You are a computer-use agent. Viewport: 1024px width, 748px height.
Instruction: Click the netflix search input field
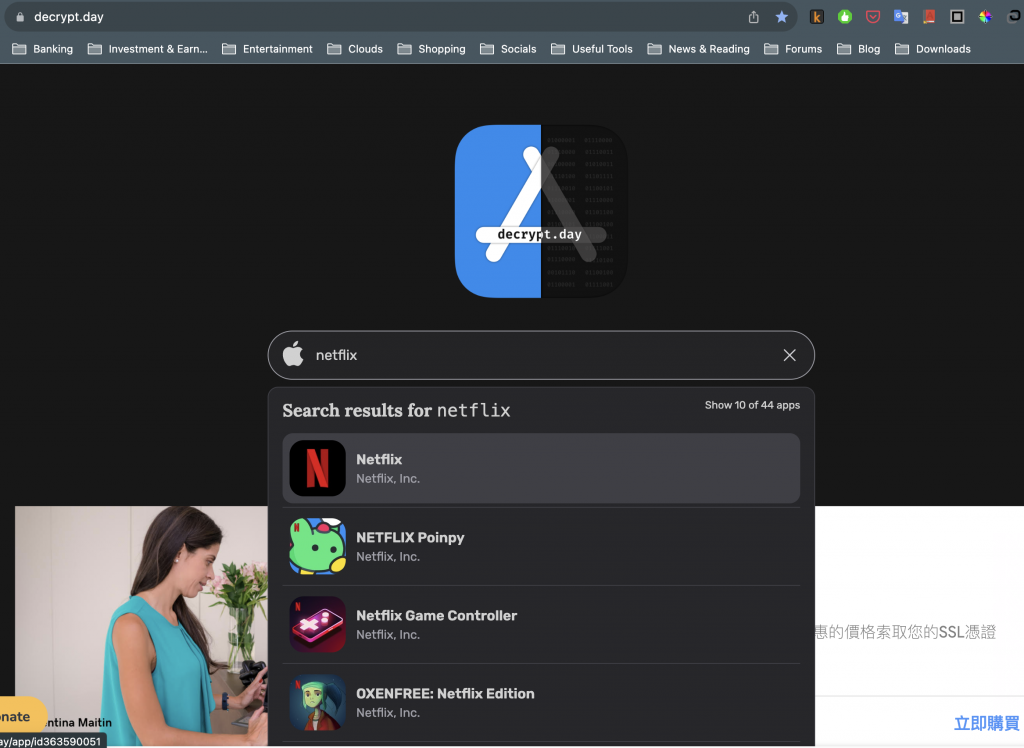point(541,355)
